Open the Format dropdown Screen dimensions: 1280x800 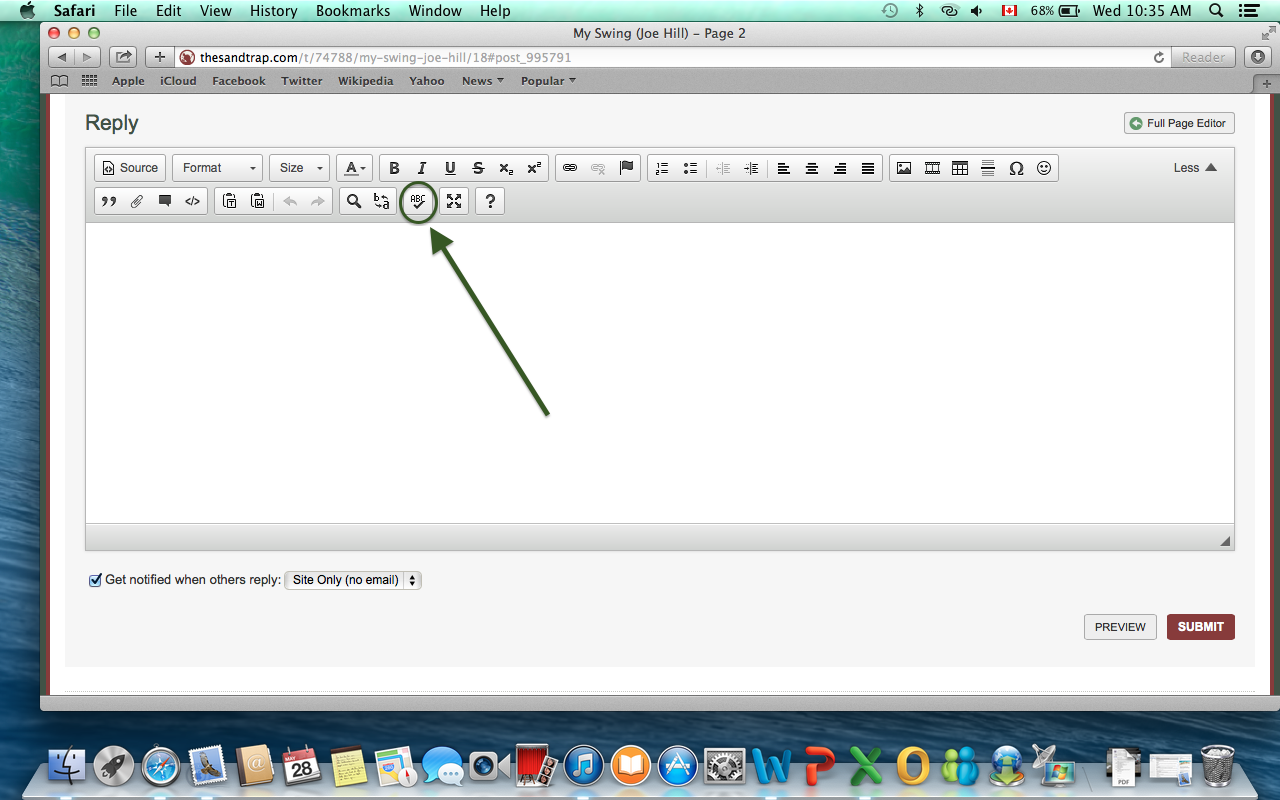coord(218,168)
